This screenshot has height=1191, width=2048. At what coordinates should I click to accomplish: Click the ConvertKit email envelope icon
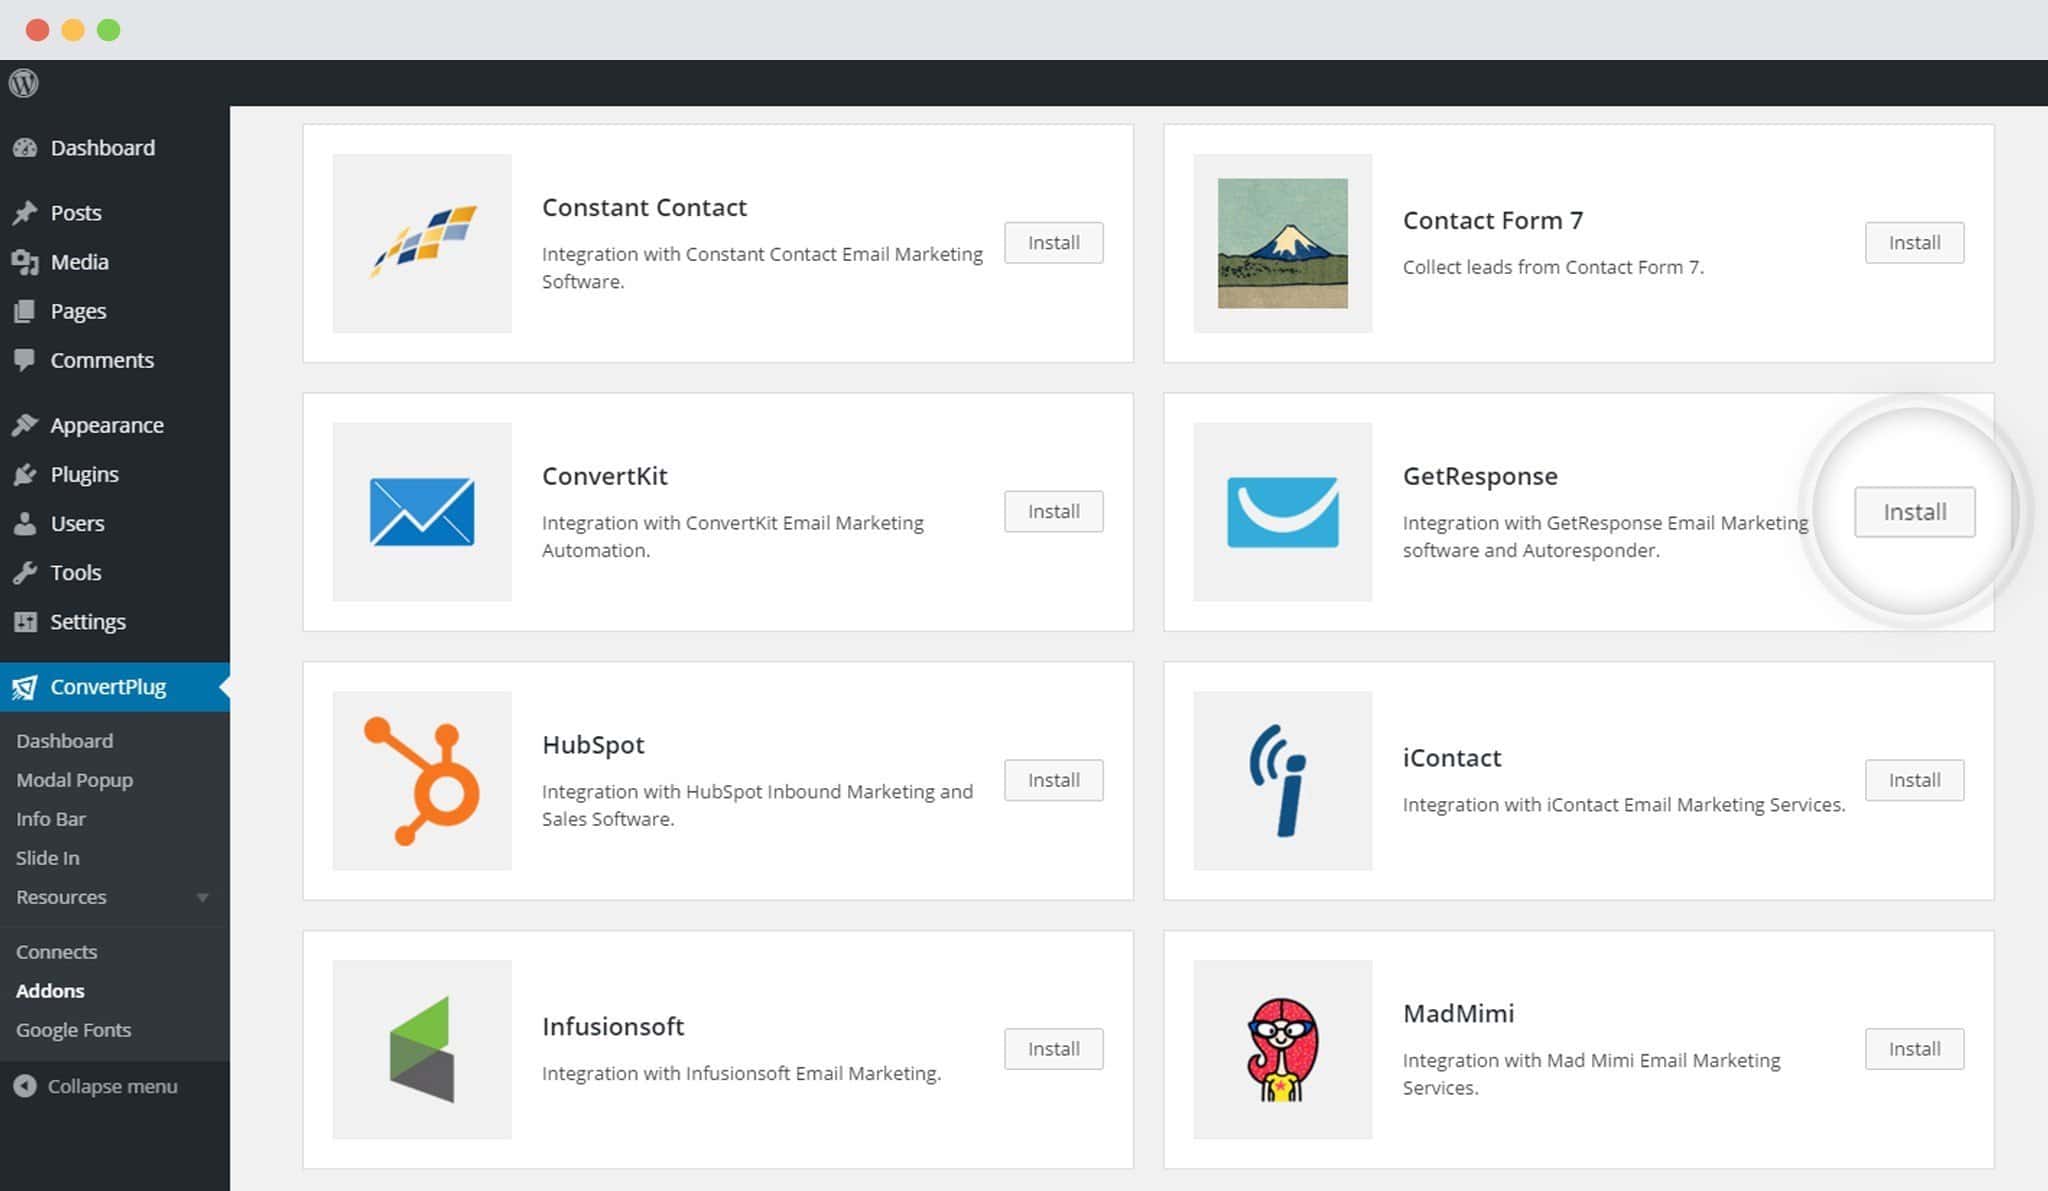tap(420, 512)
